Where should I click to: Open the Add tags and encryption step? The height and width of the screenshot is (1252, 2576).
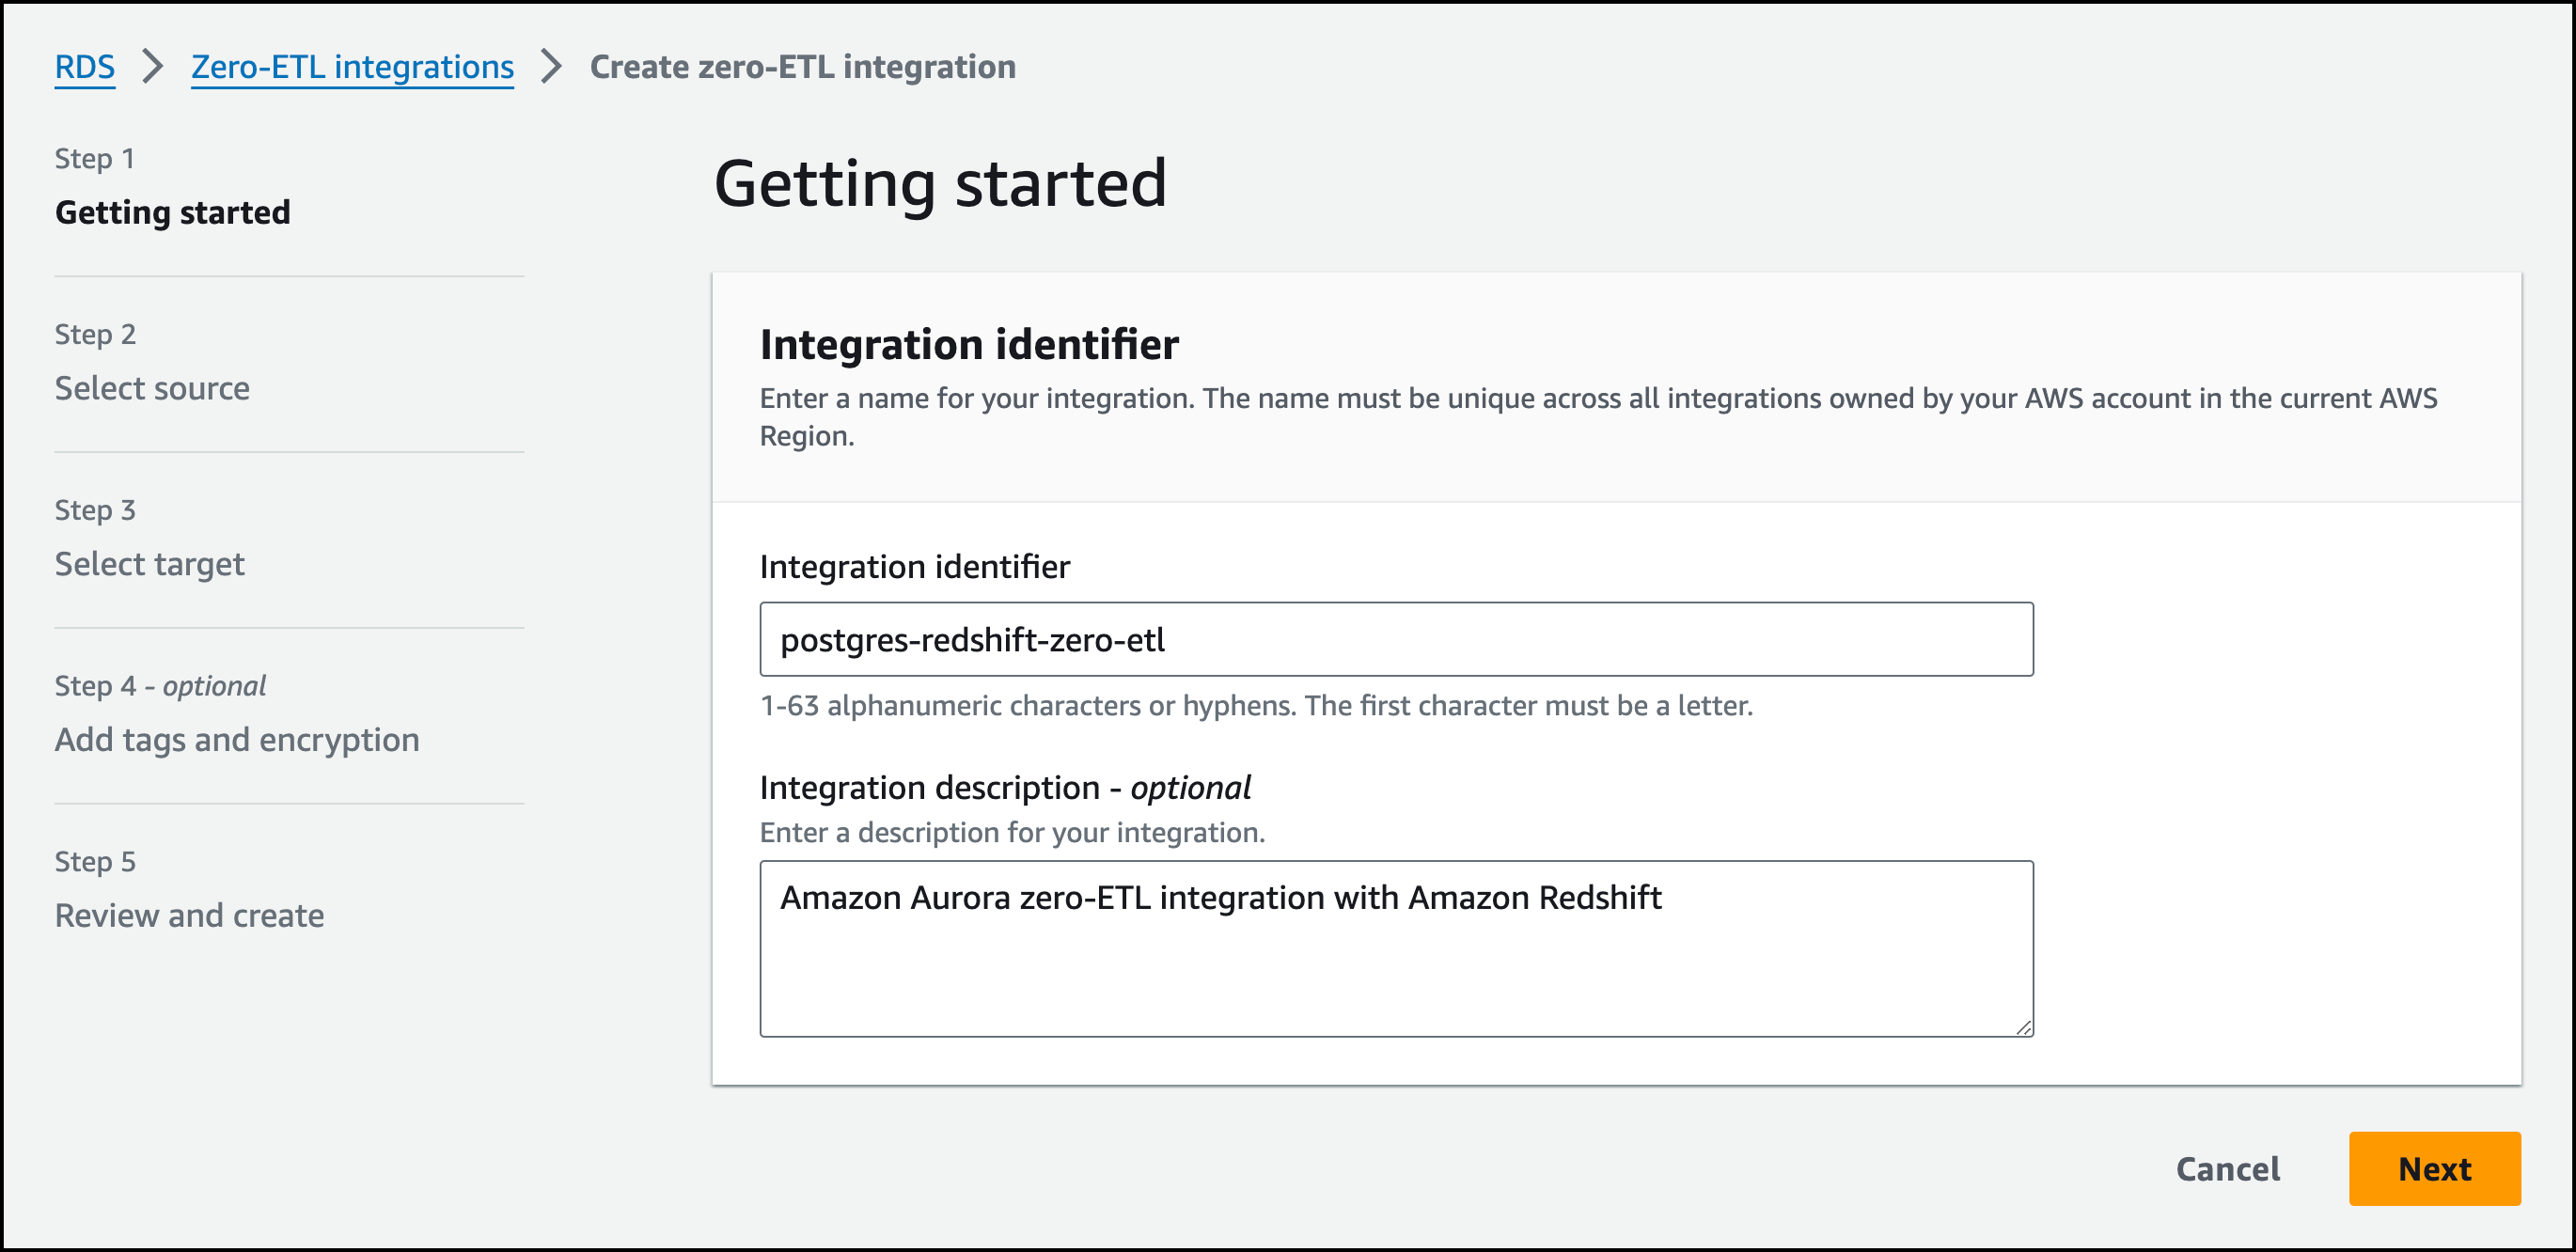[237, 740]
